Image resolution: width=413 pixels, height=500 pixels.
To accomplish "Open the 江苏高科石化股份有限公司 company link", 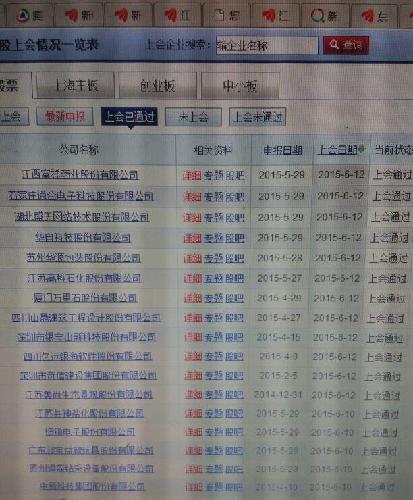I will (x=84, y=278).
